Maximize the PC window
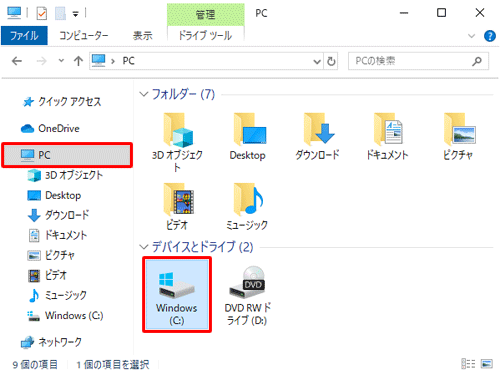The height and width of the screenshot is (375, 500). (x=442, y=13)
